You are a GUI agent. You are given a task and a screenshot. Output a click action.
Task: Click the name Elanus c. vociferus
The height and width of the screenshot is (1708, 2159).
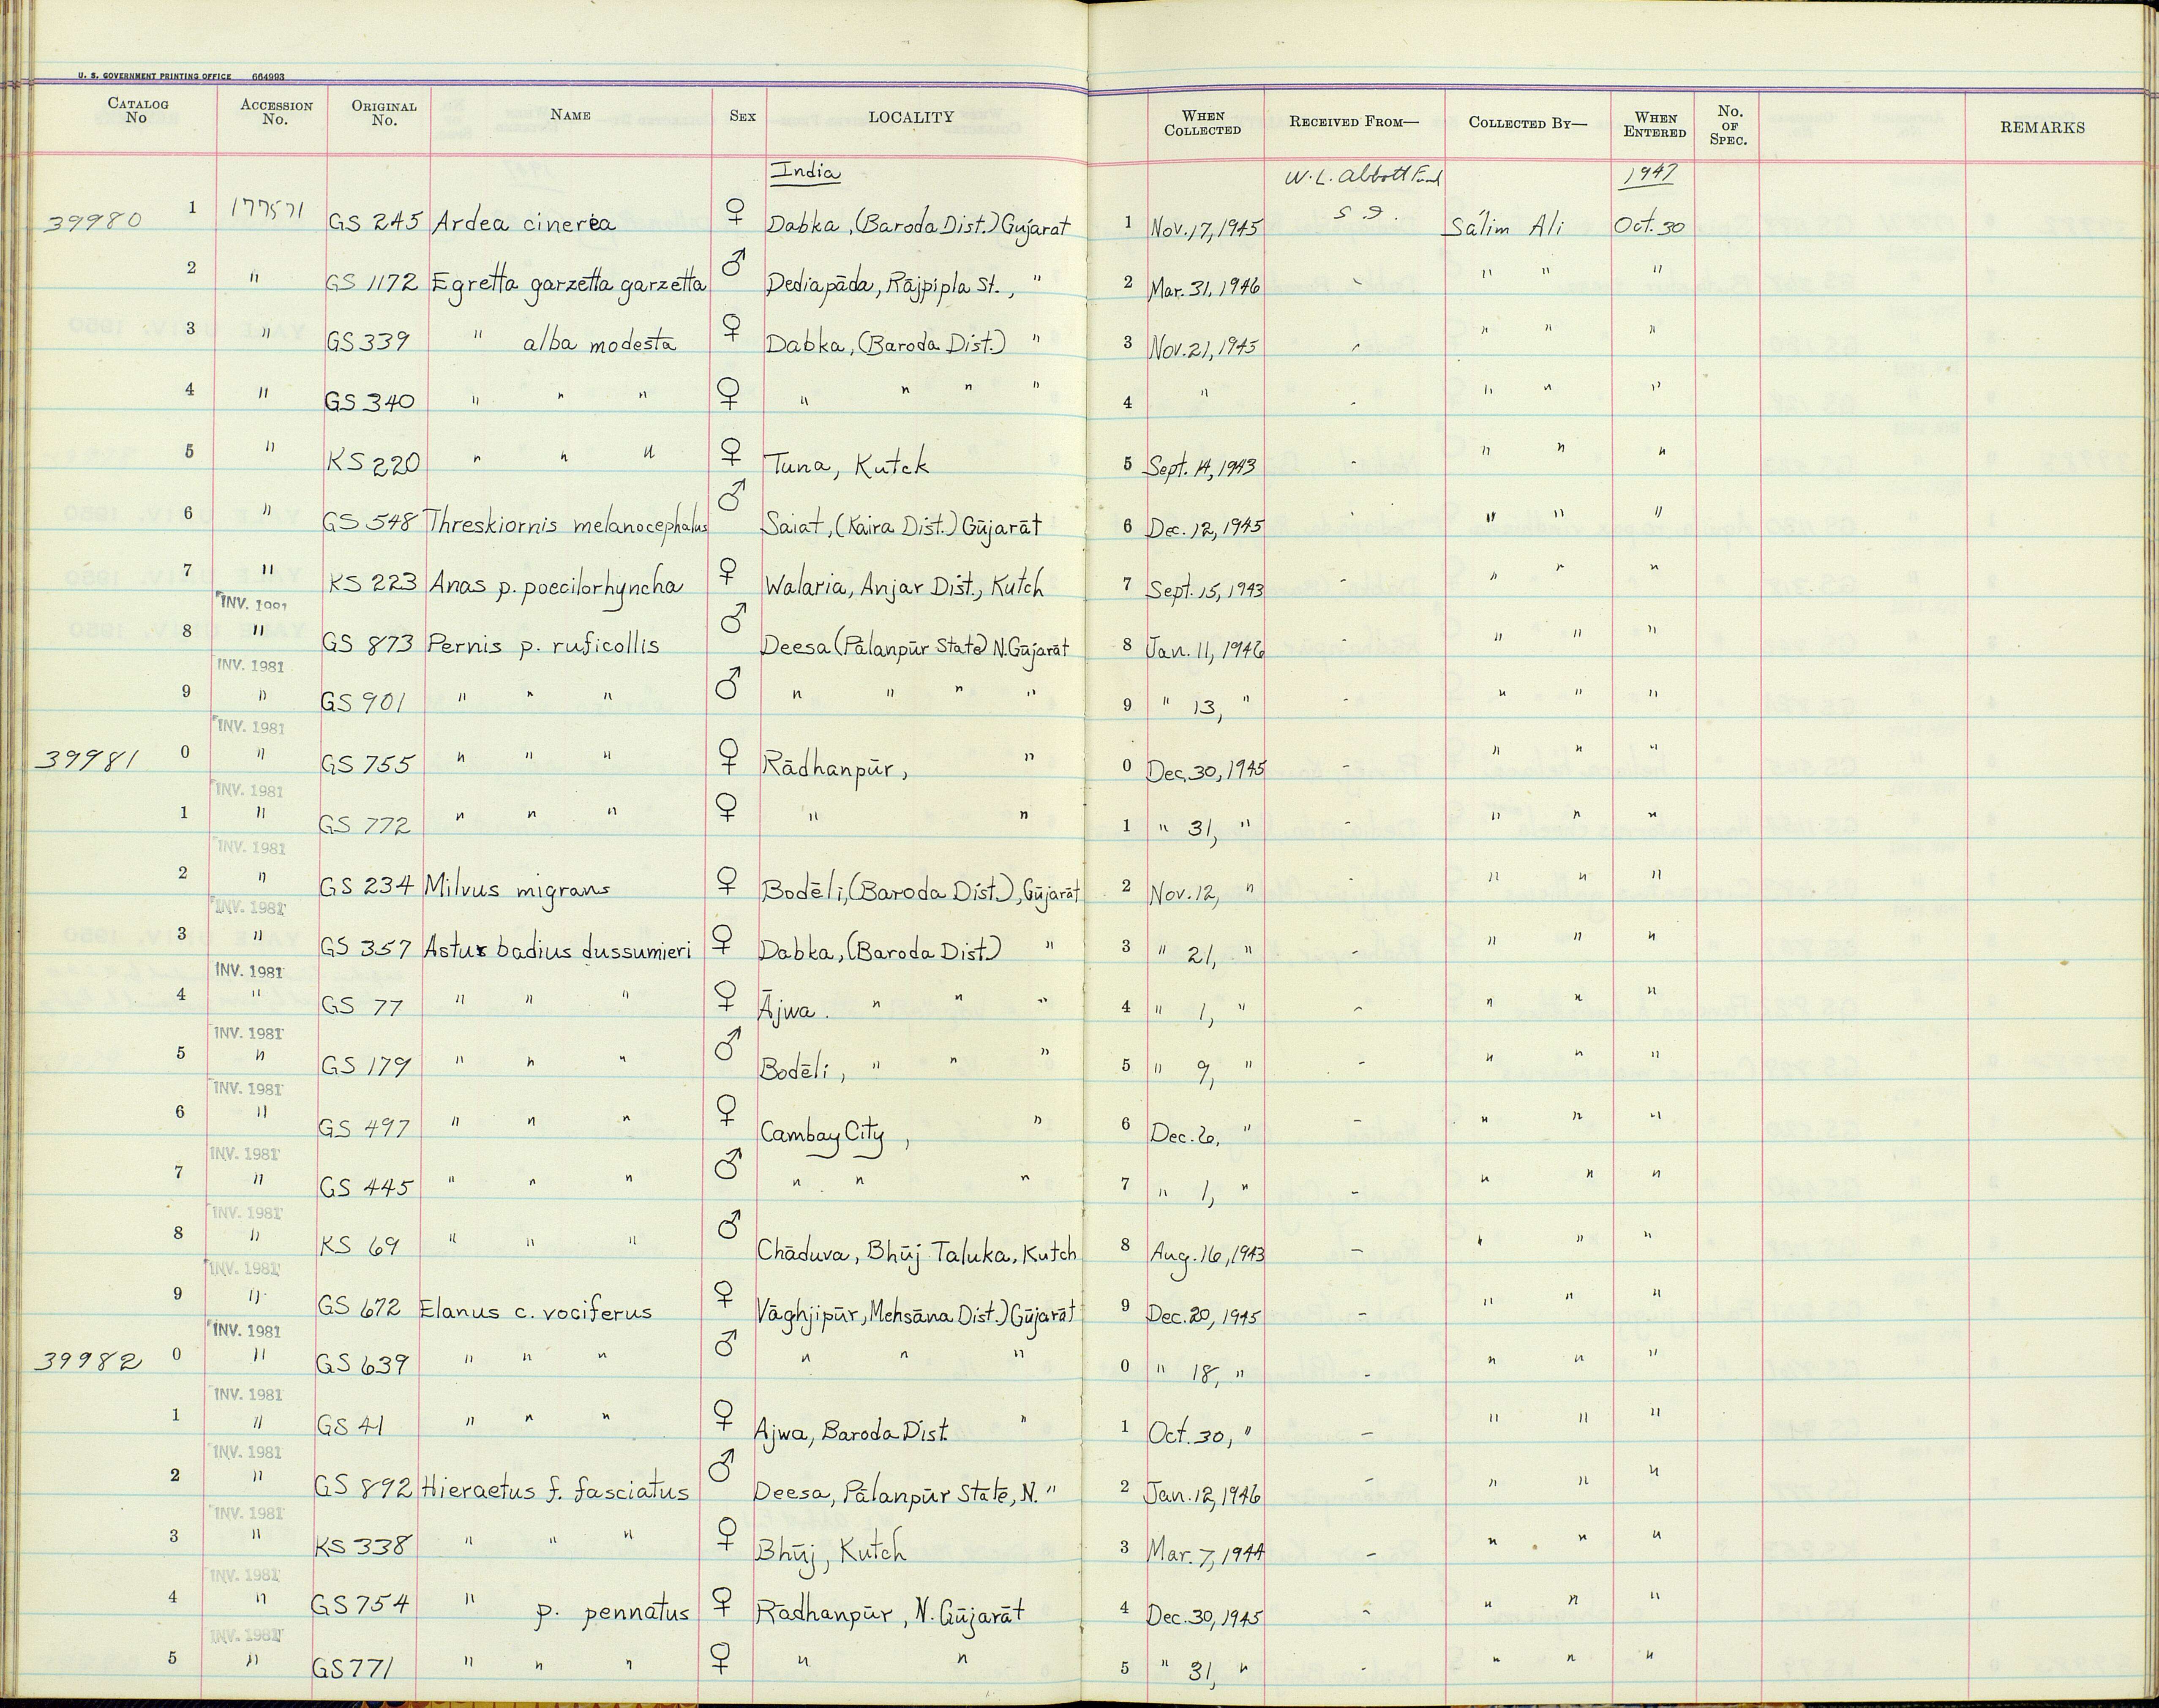coord(536,1310)
